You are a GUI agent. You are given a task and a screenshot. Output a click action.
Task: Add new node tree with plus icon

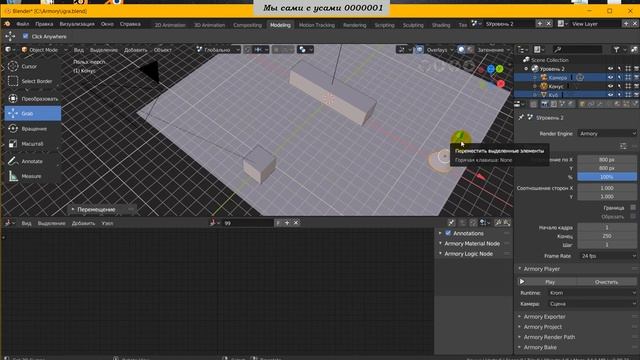[287, 223]
